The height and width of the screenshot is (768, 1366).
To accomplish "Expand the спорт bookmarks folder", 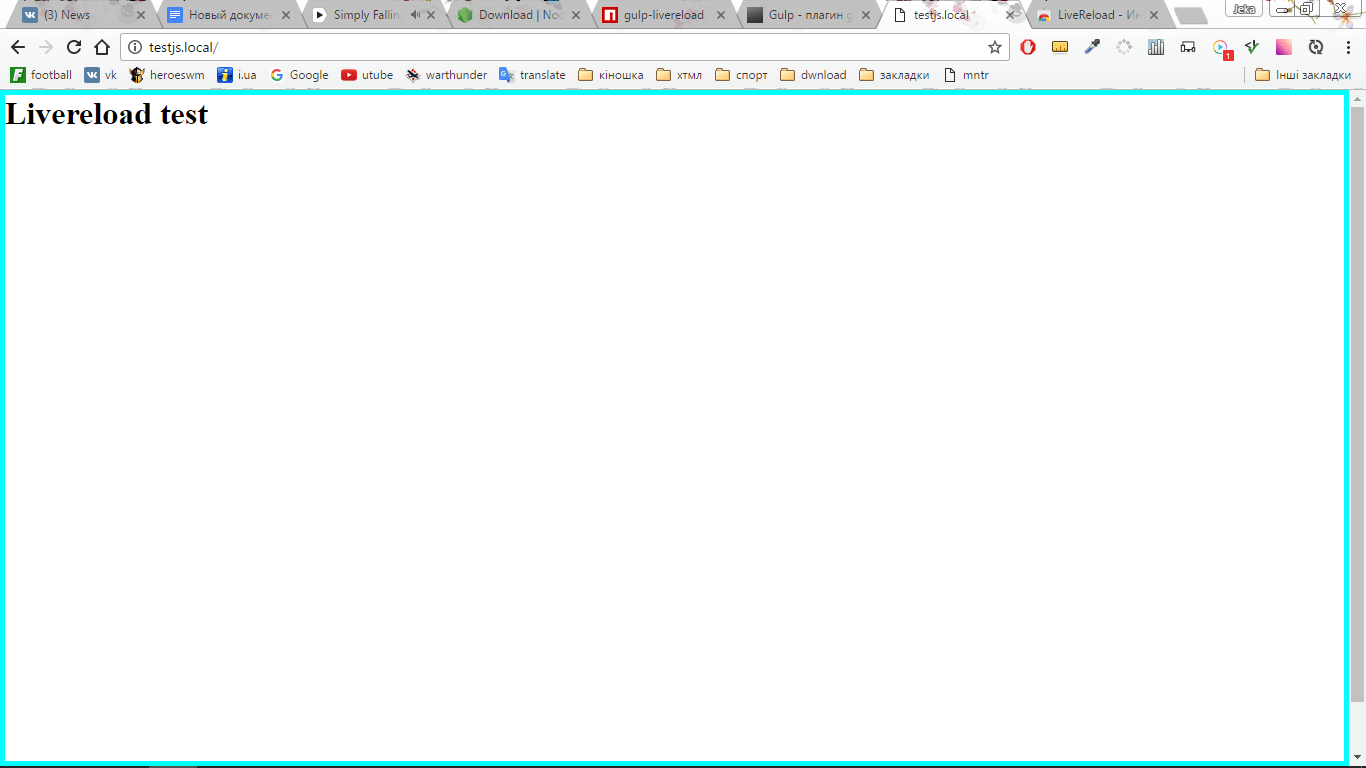I will (742, 75).
